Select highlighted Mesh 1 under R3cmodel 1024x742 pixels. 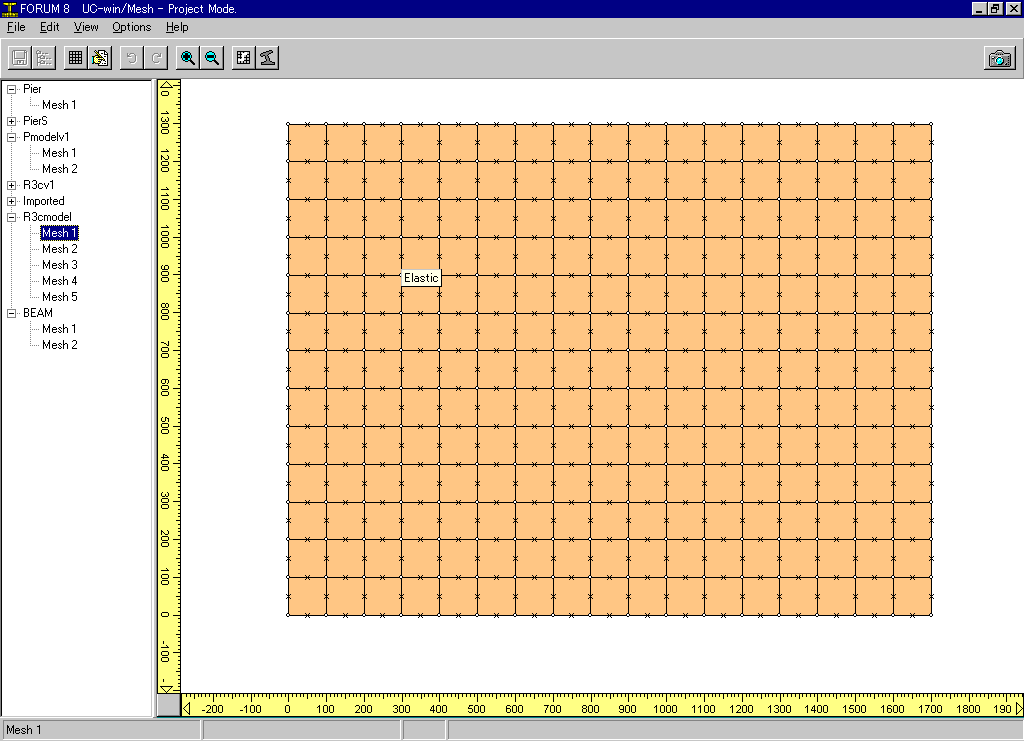(x=59, y=233)
